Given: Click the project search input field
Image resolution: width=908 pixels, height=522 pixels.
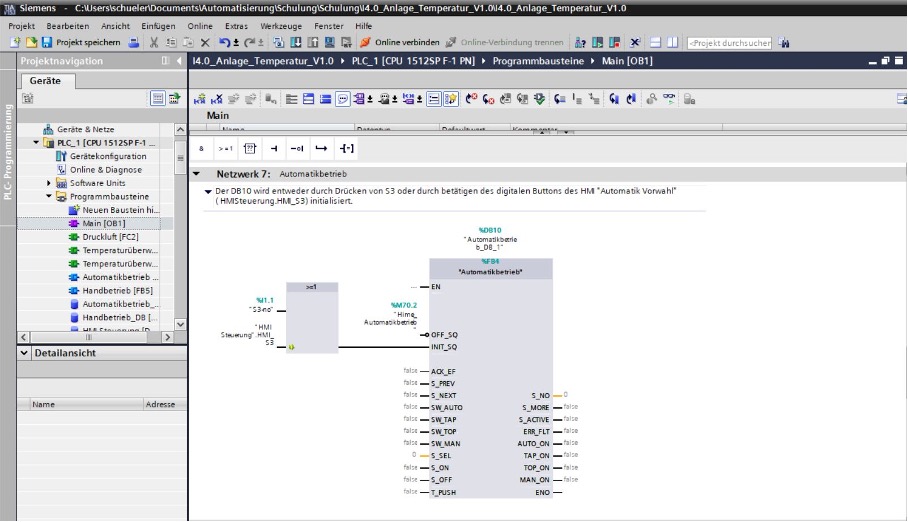Looking at the screenshot, I should [729, 43].
